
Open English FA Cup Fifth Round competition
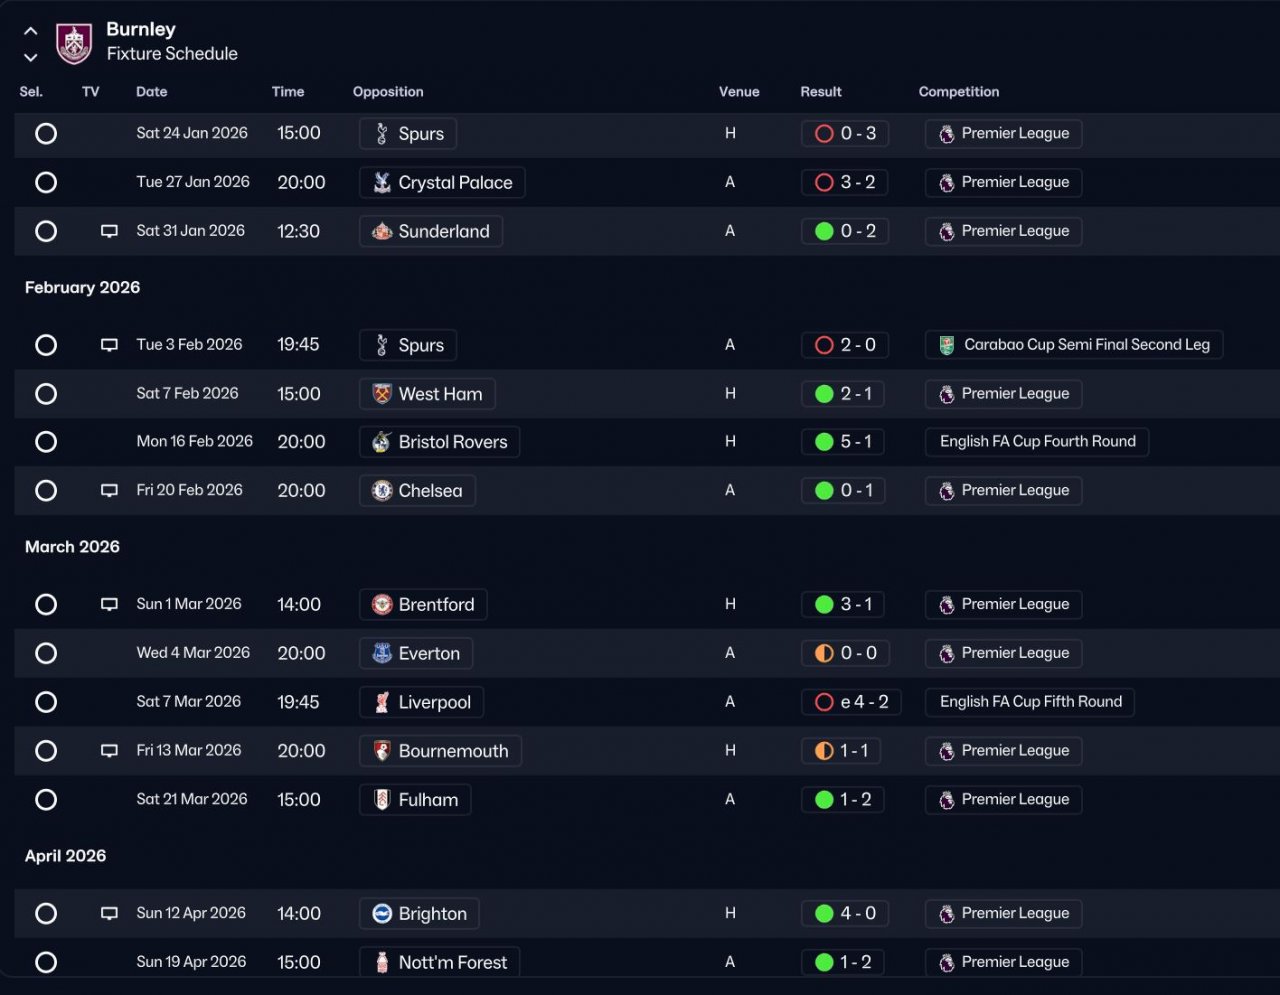(1030, 702)
